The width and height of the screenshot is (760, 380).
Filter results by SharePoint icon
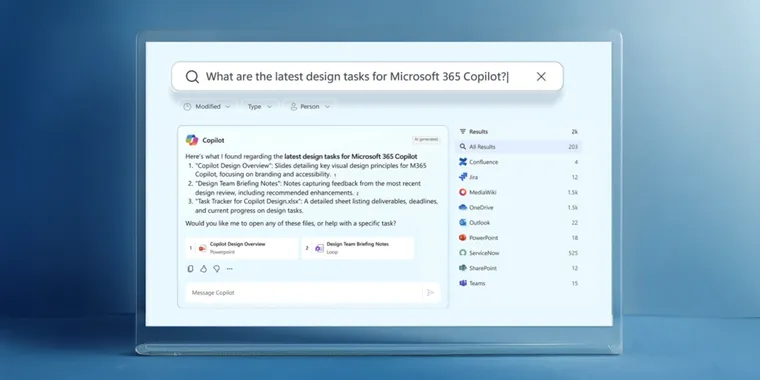tap(462, 268)
